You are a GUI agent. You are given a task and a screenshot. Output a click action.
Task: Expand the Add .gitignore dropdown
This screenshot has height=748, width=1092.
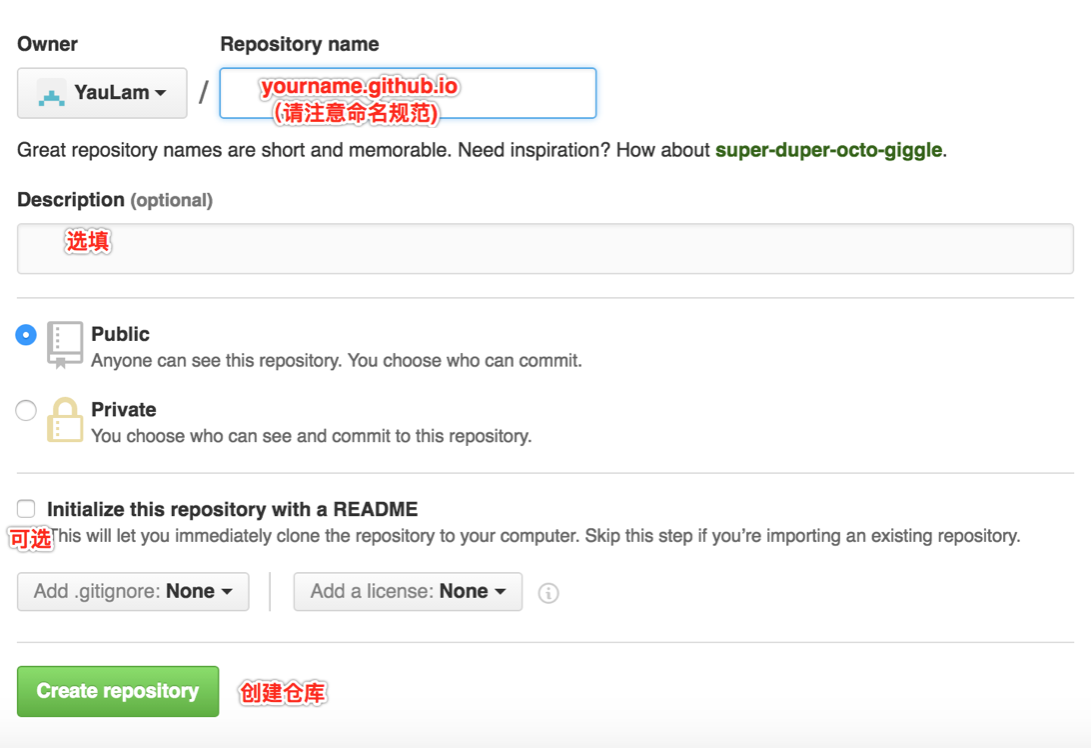(133, 591)
